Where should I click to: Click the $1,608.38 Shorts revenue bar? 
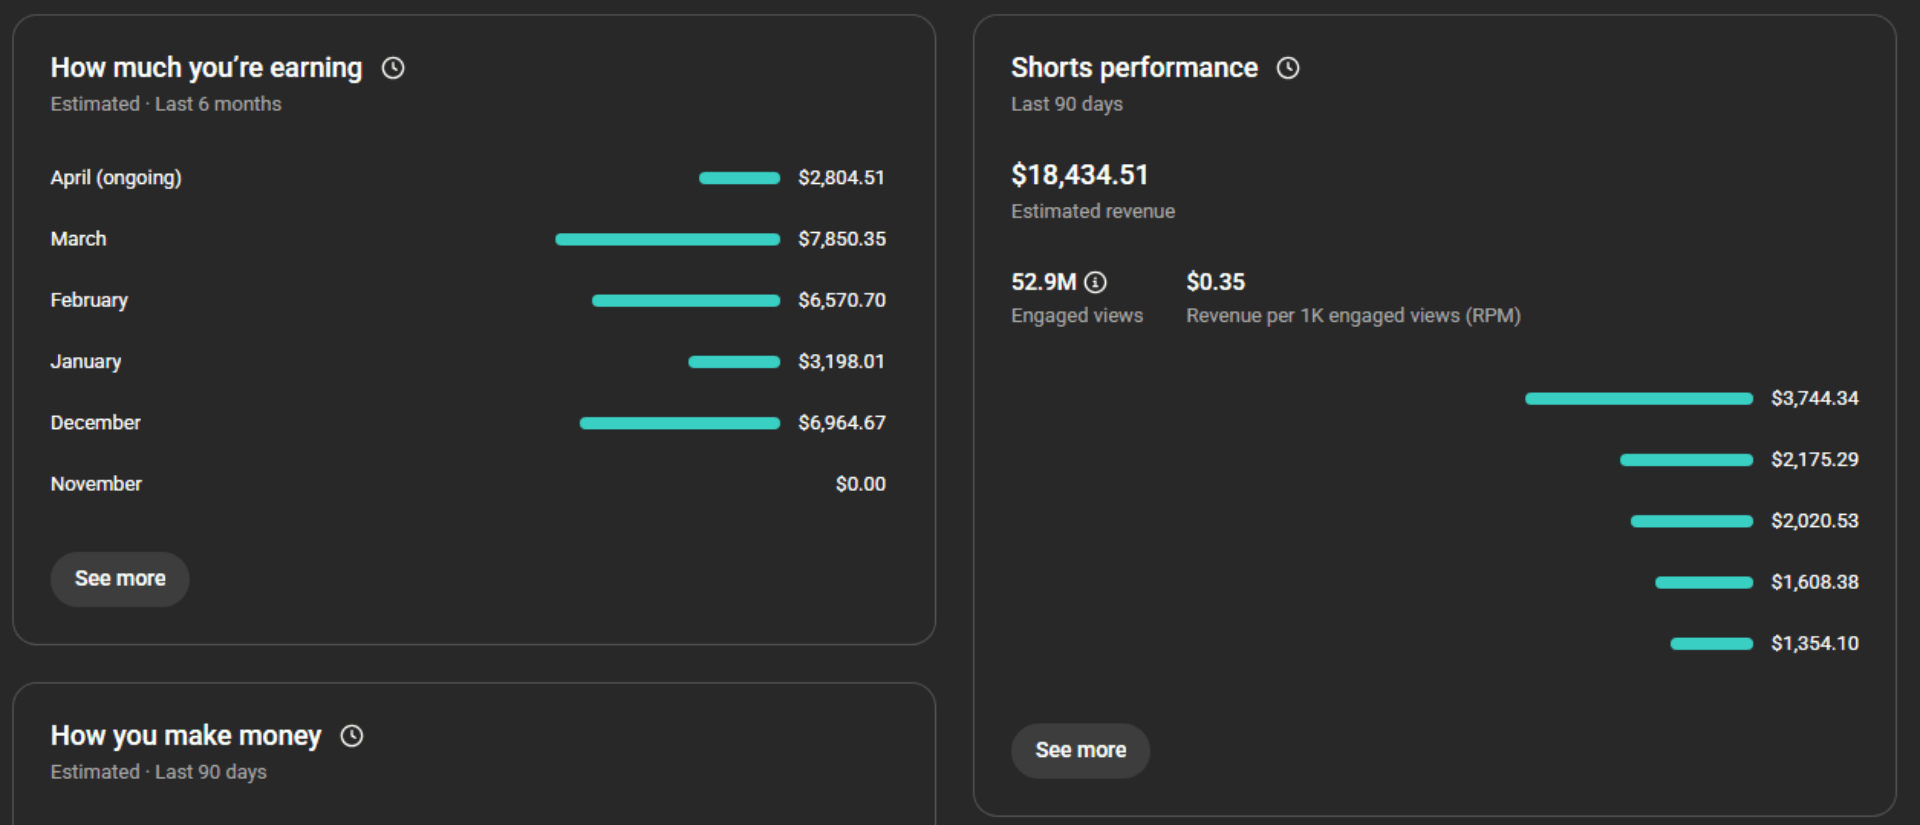(x=1703, y=583)
